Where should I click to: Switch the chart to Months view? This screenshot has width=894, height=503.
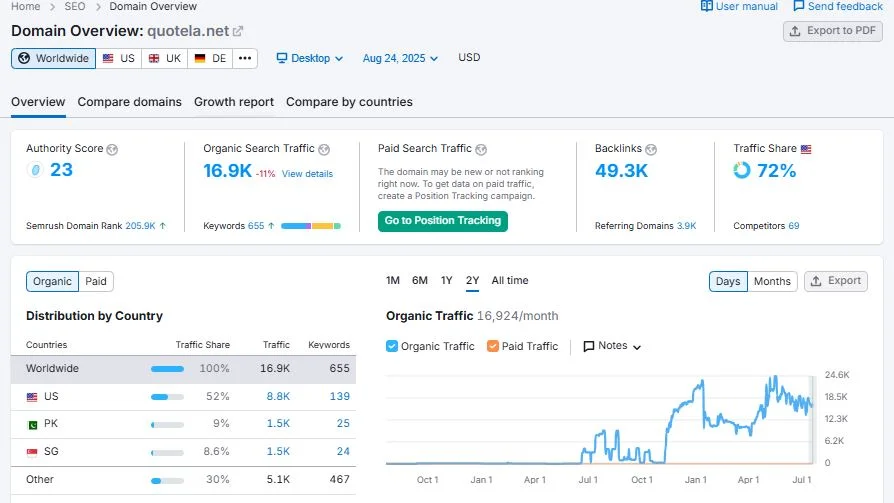point(771,281)
